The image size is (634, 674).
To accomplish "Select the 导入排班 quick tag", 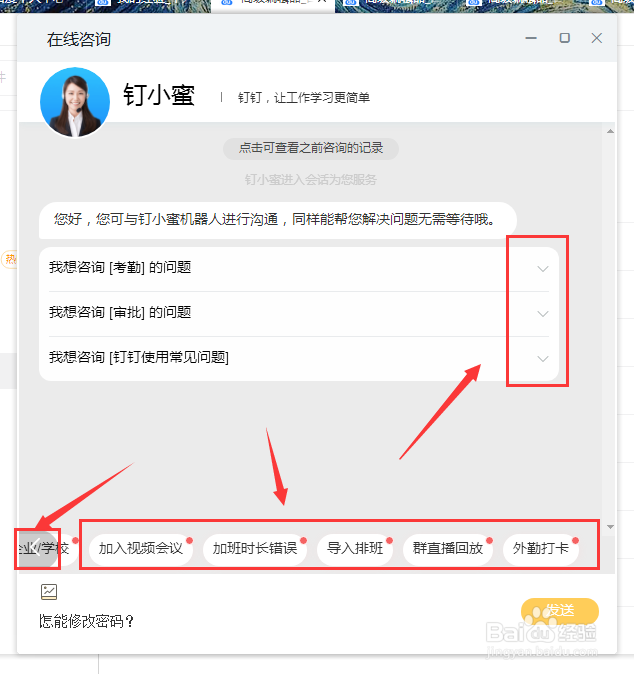I will click(x=355, y=548).
